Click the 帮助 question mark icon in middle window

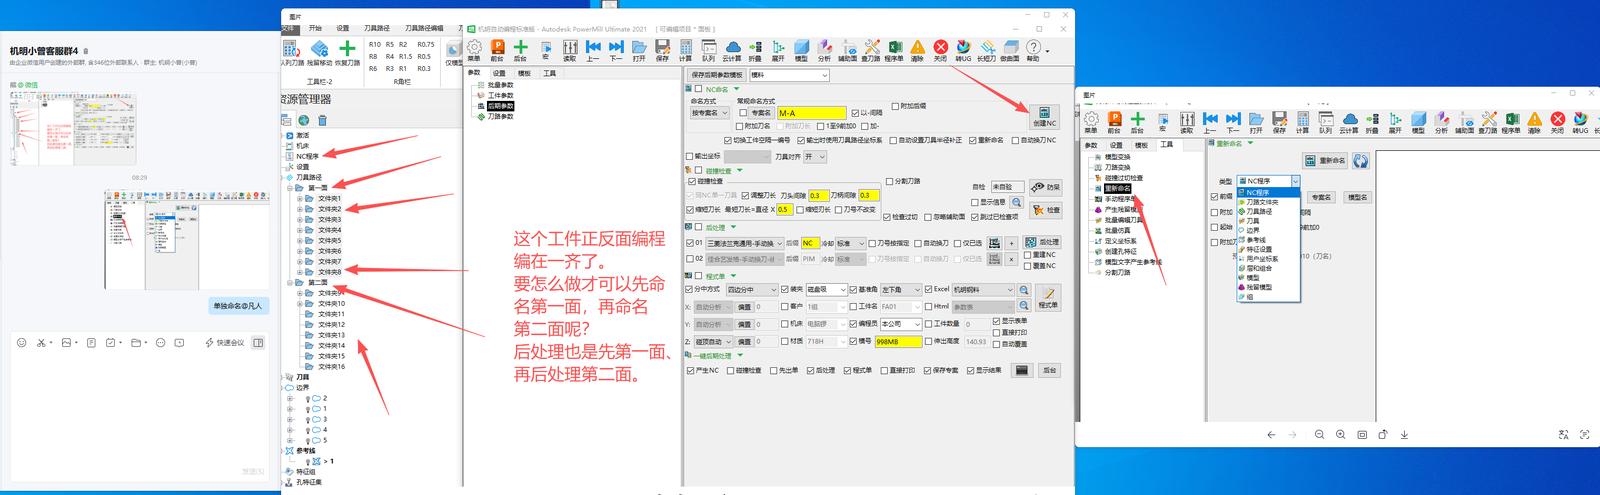point(1033,48)
